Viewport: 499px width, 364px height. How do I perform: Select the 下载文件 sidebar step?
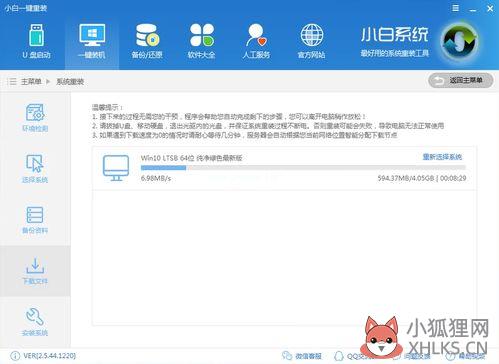coord(35,271)
